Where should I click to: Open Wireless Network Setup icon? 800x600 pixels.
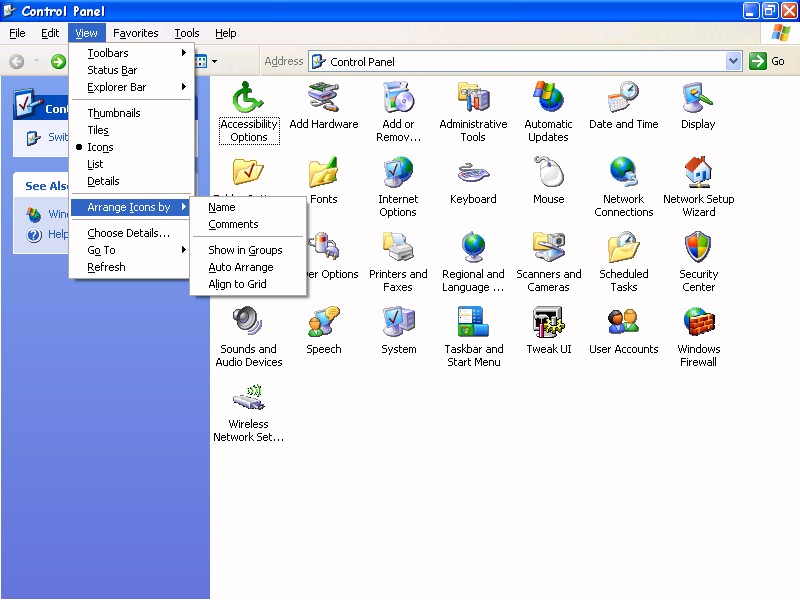[248, 412]
